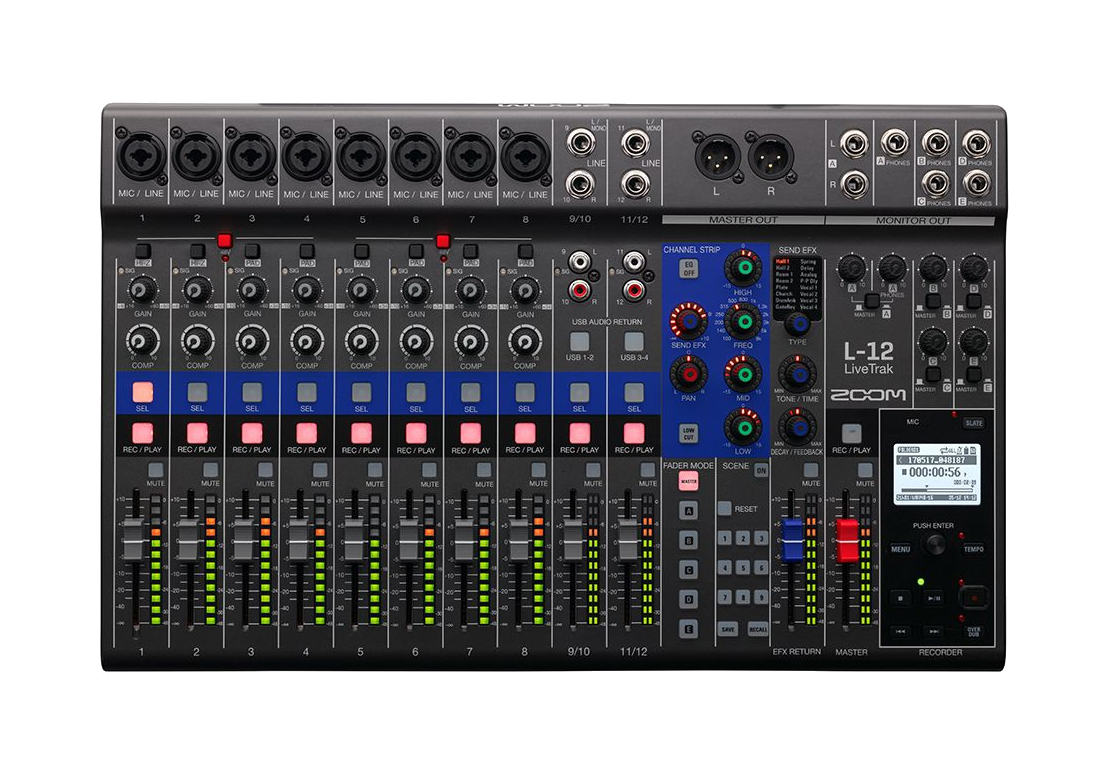The image size is (1109, 775).
Task: Click the scene RESET button
Action: point(725,508)
